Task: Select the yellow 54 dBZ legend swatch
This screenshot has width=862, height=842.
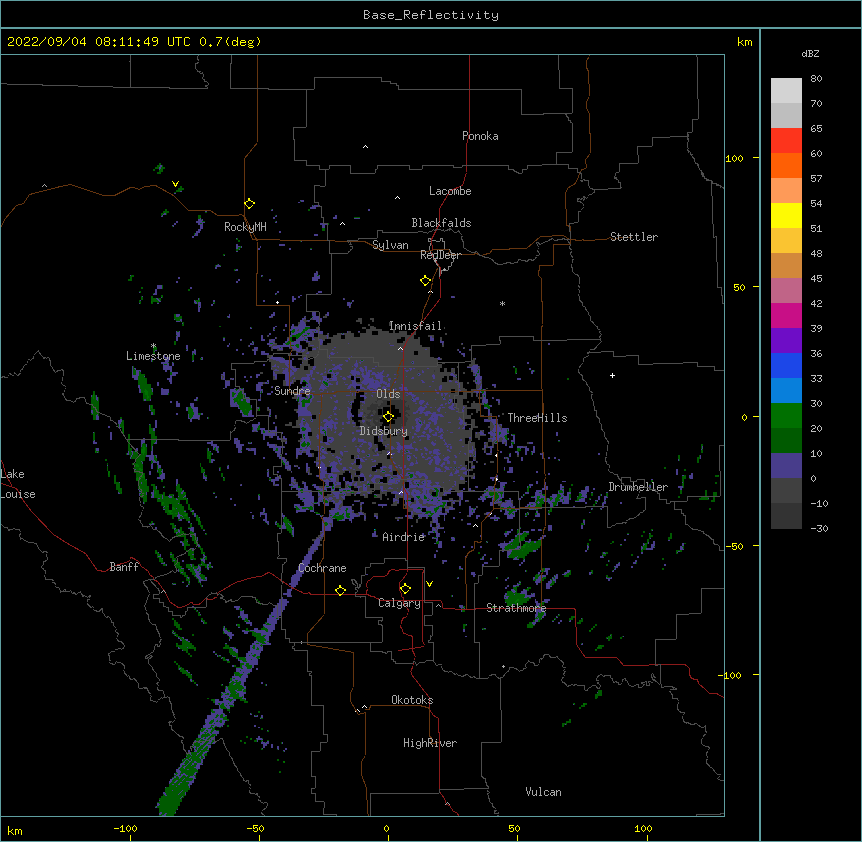Action: click(x=786, y=215)
